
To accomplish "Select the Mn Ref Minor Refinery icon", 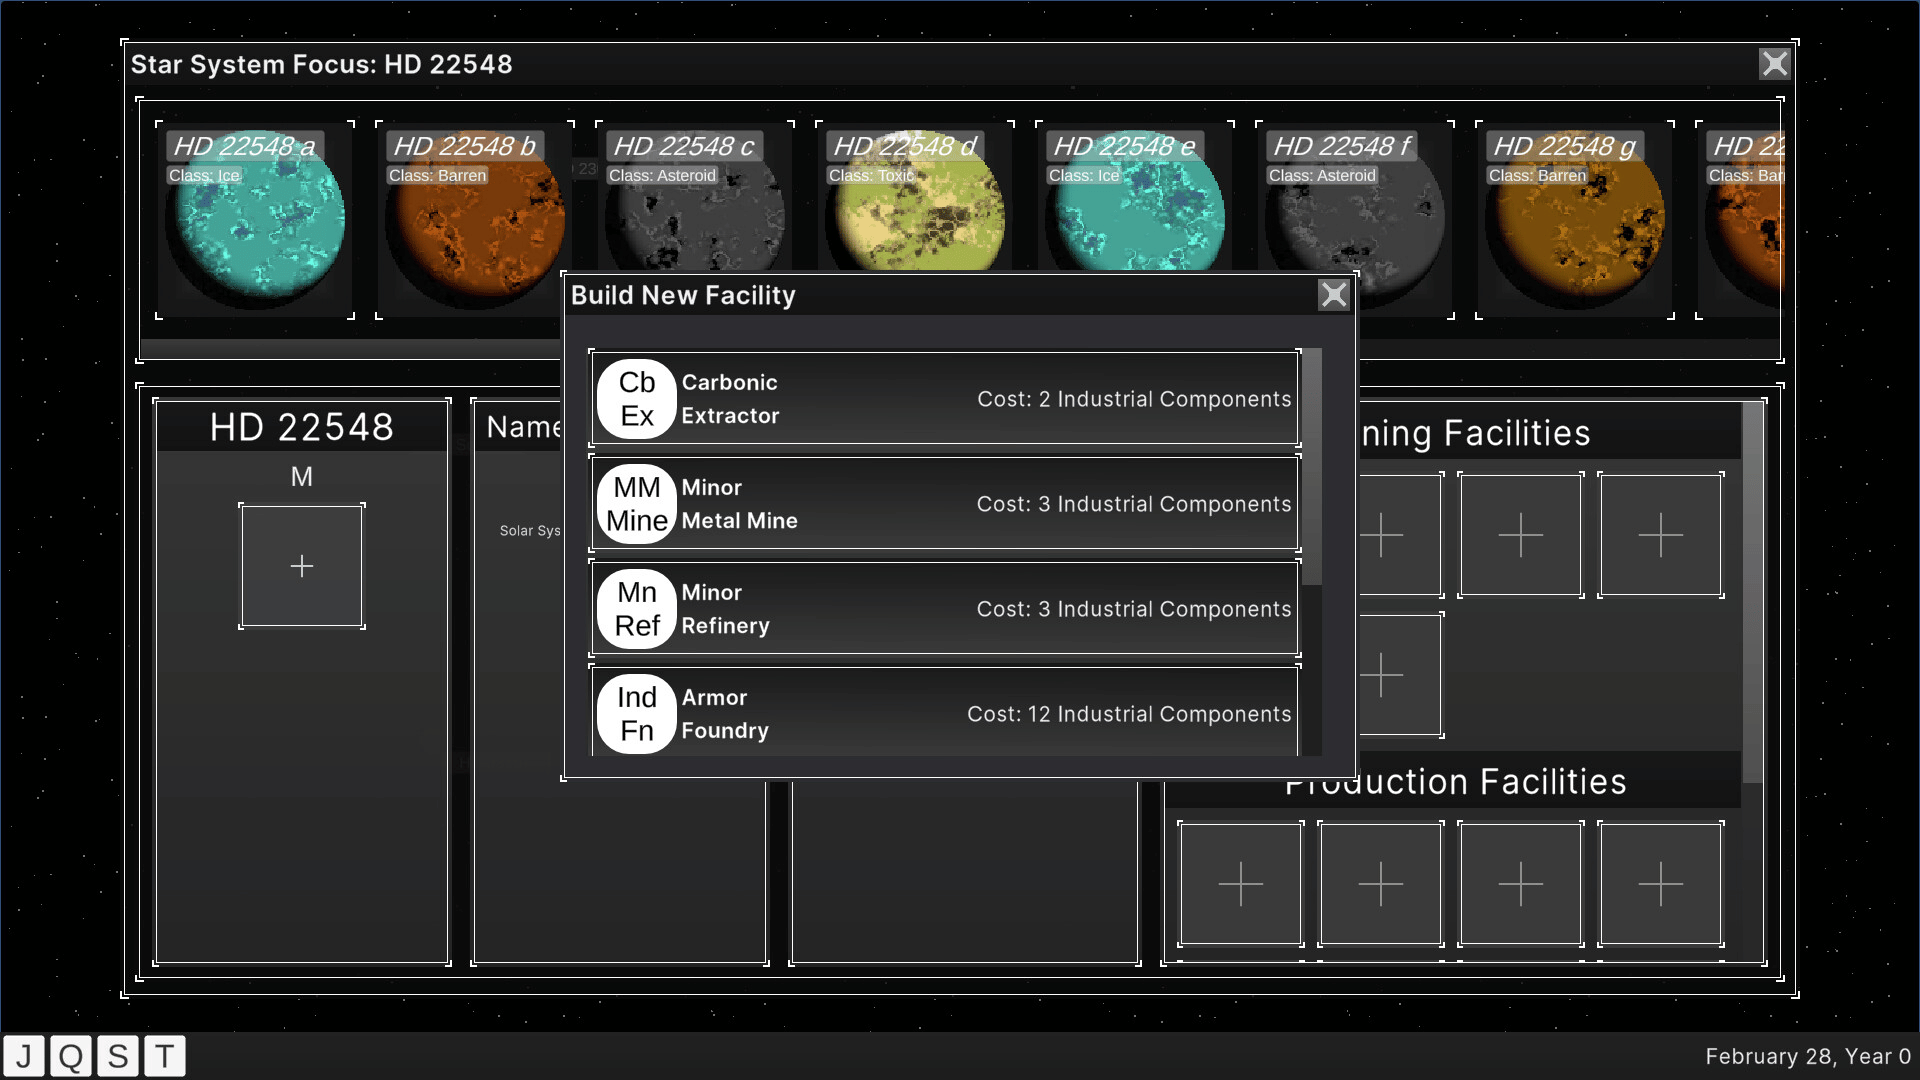I will [x=637, y=609].
